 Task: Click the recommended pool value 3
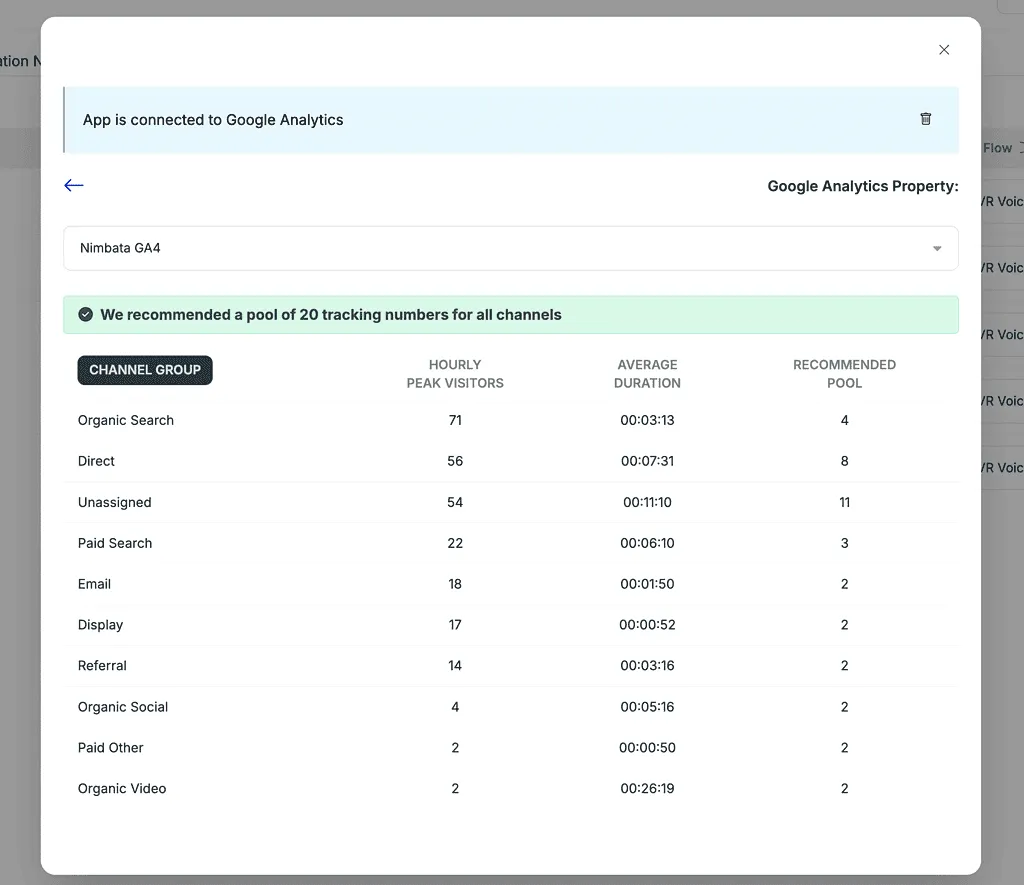844,543
